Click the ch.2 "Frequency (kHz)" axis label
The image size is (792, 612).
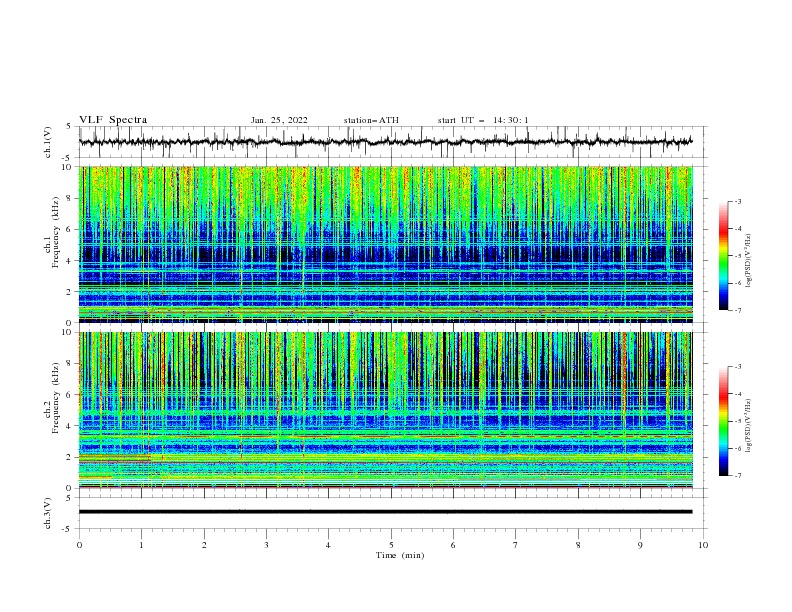(x=55, y=398)
